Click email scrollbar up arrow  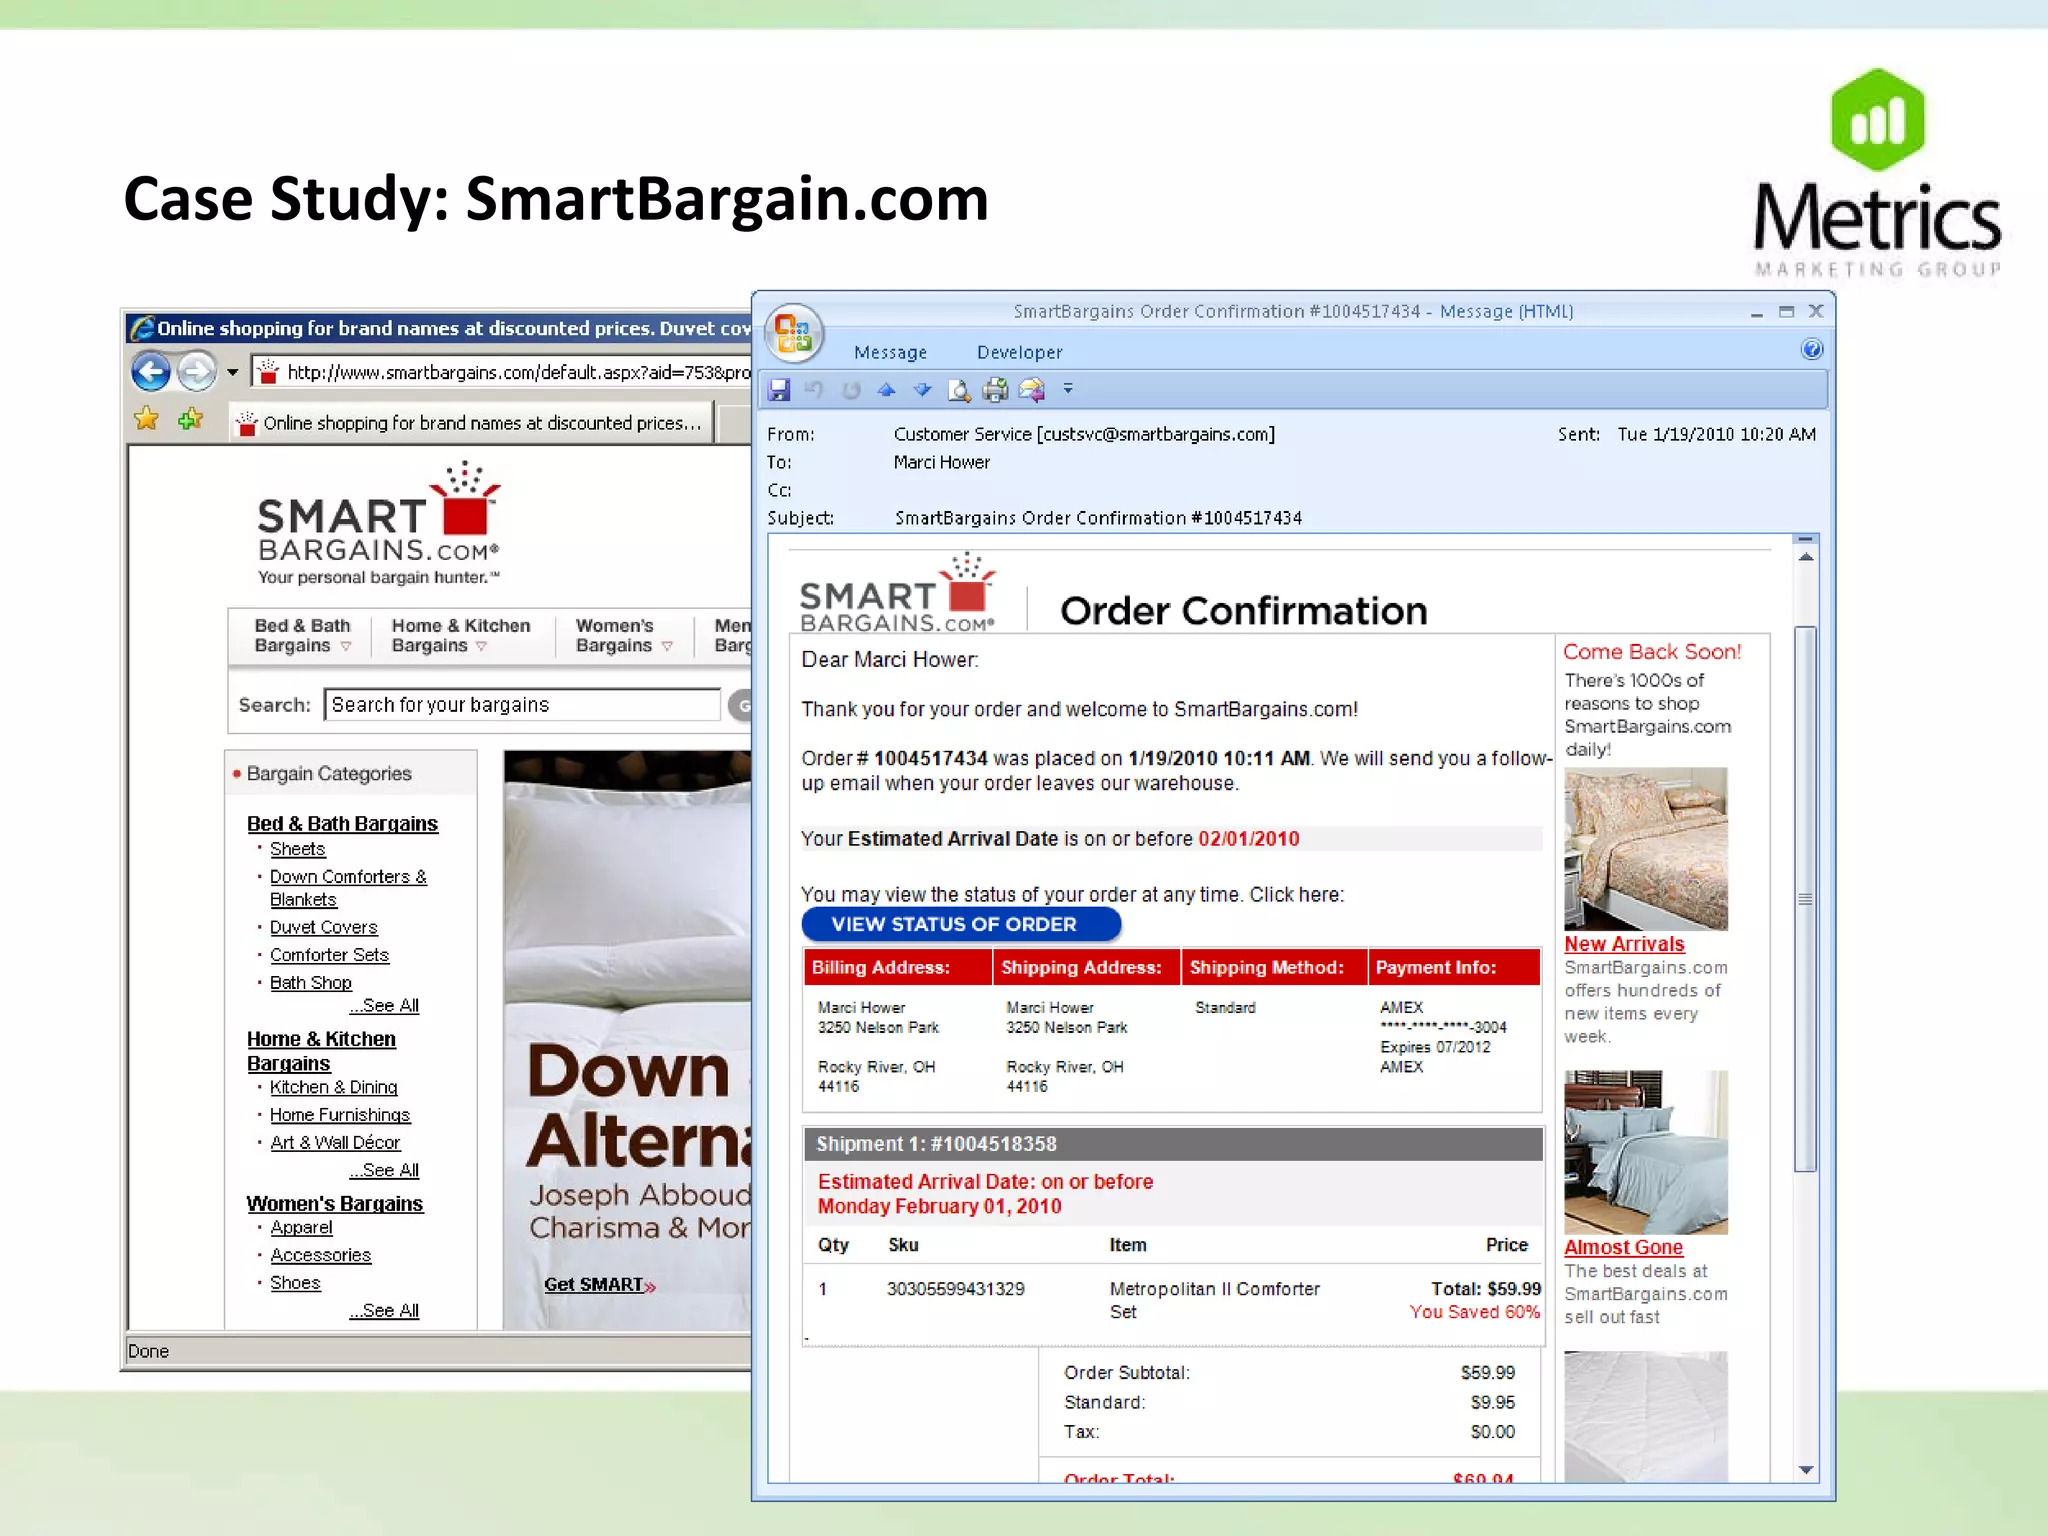[x=1805, y=555]
